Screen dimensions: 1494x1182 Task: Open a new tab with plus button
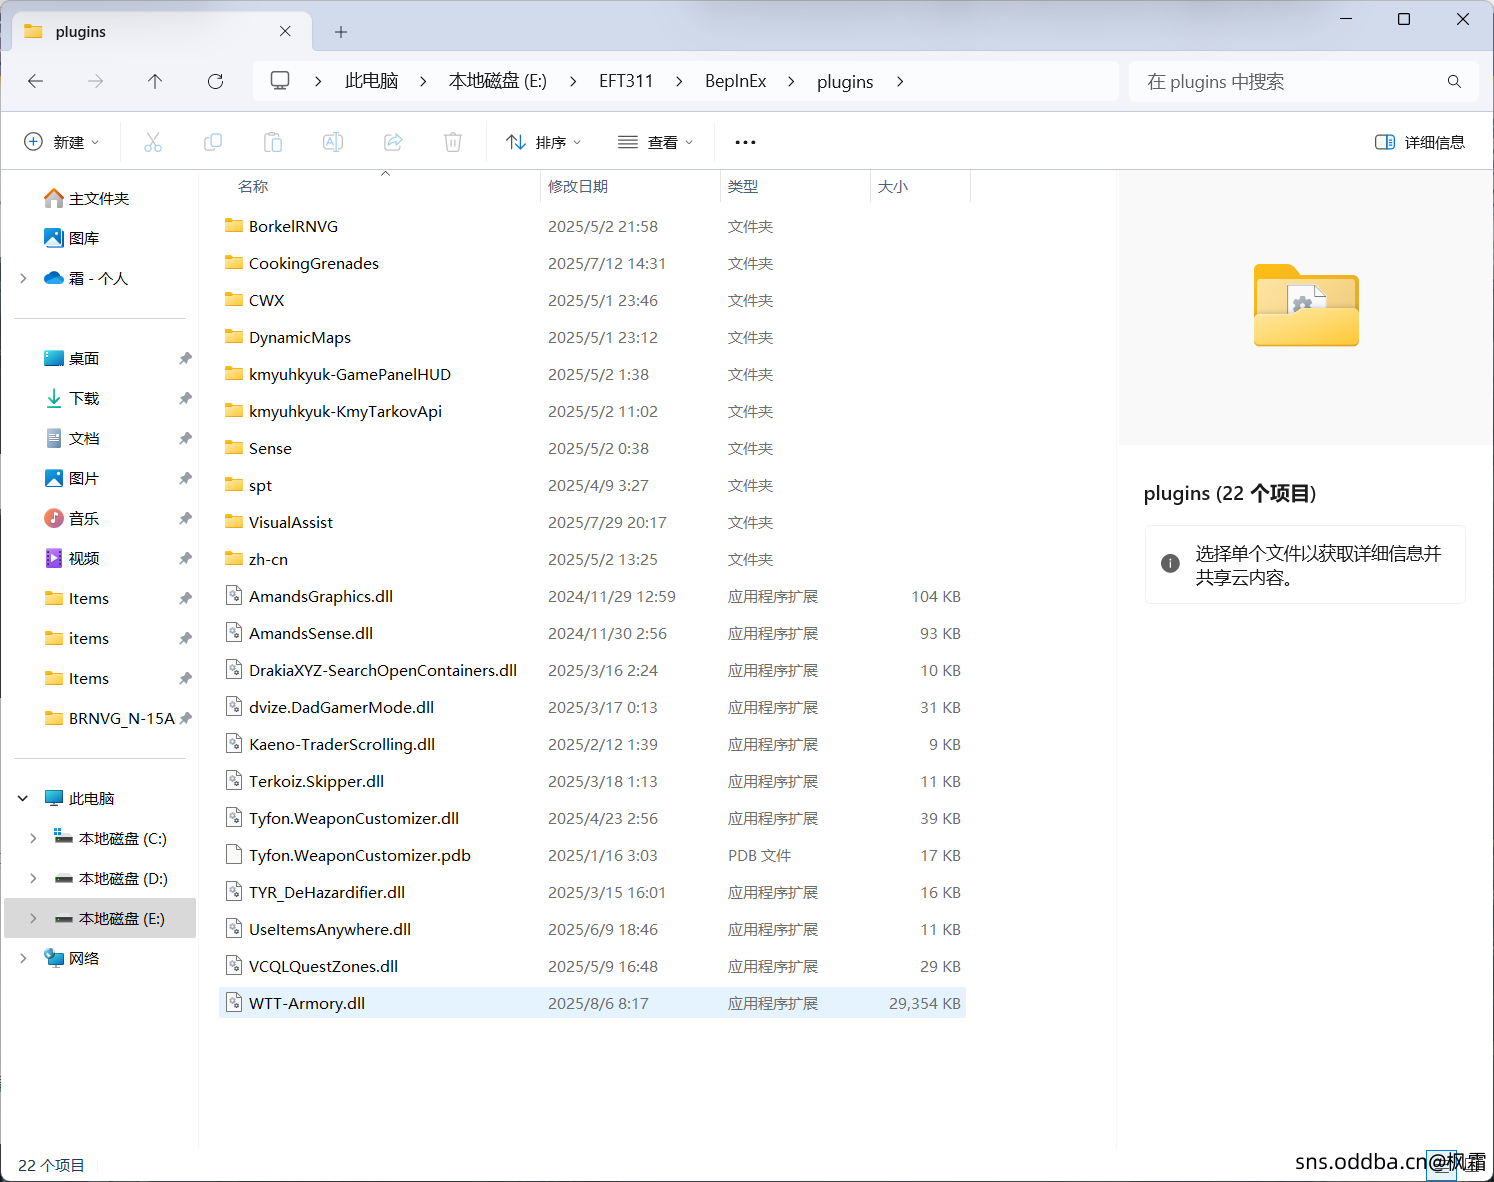pyautogui.click(x=341, y=32)
